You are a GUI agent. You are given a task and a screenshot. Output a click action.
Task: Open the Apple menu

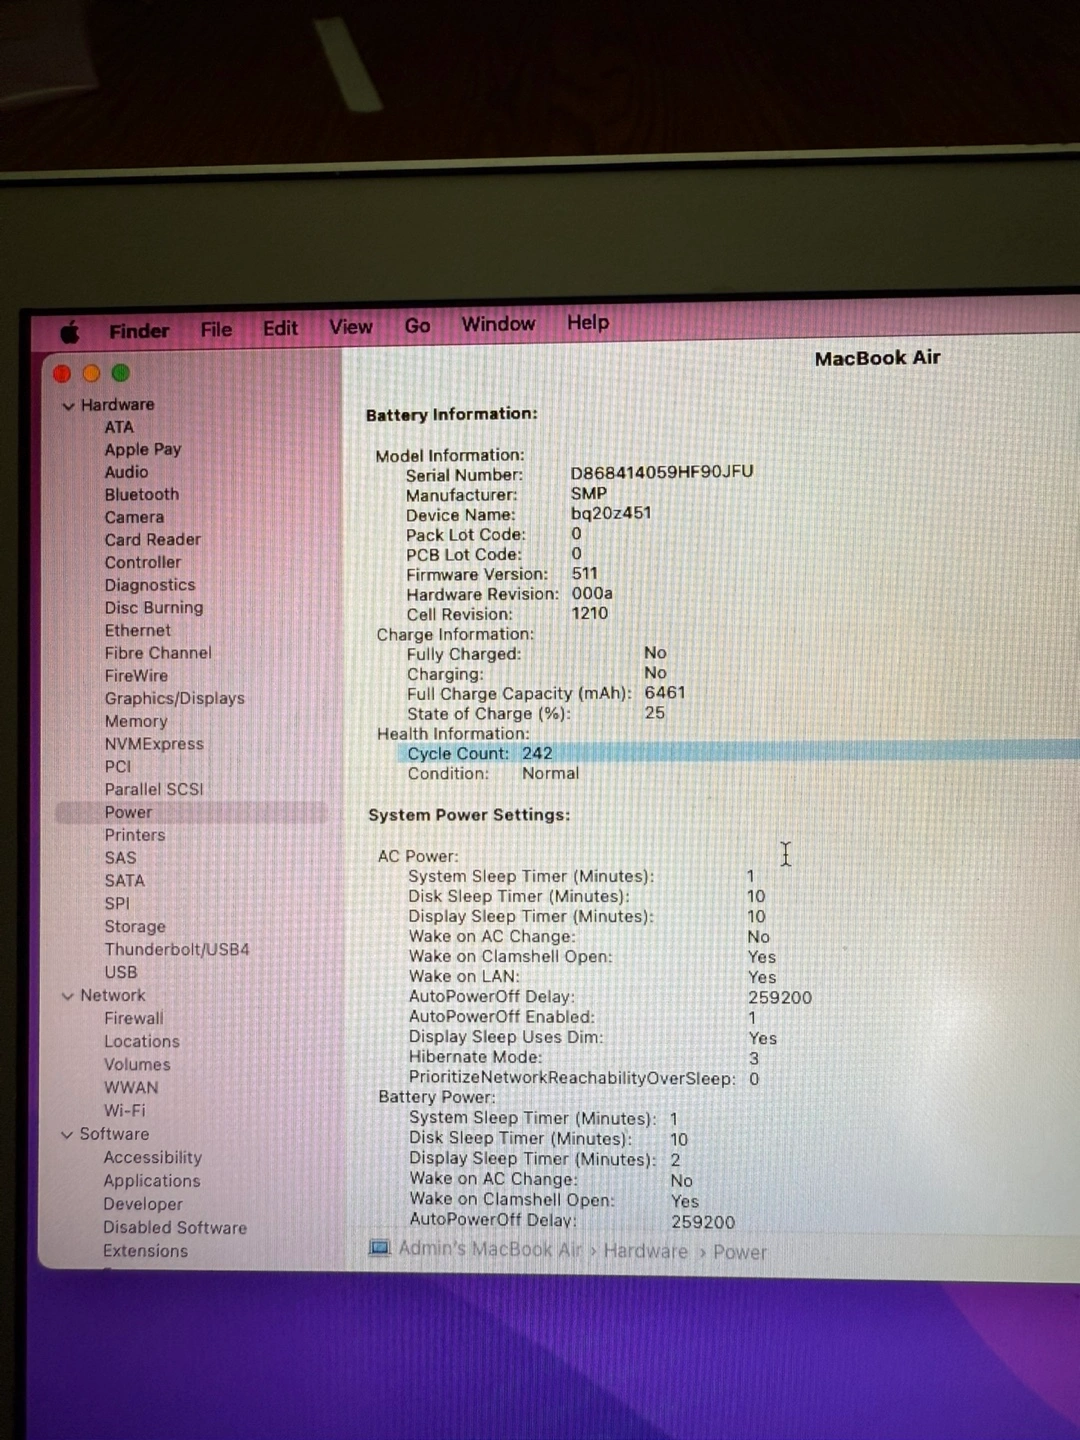click(x=70, y=332)
